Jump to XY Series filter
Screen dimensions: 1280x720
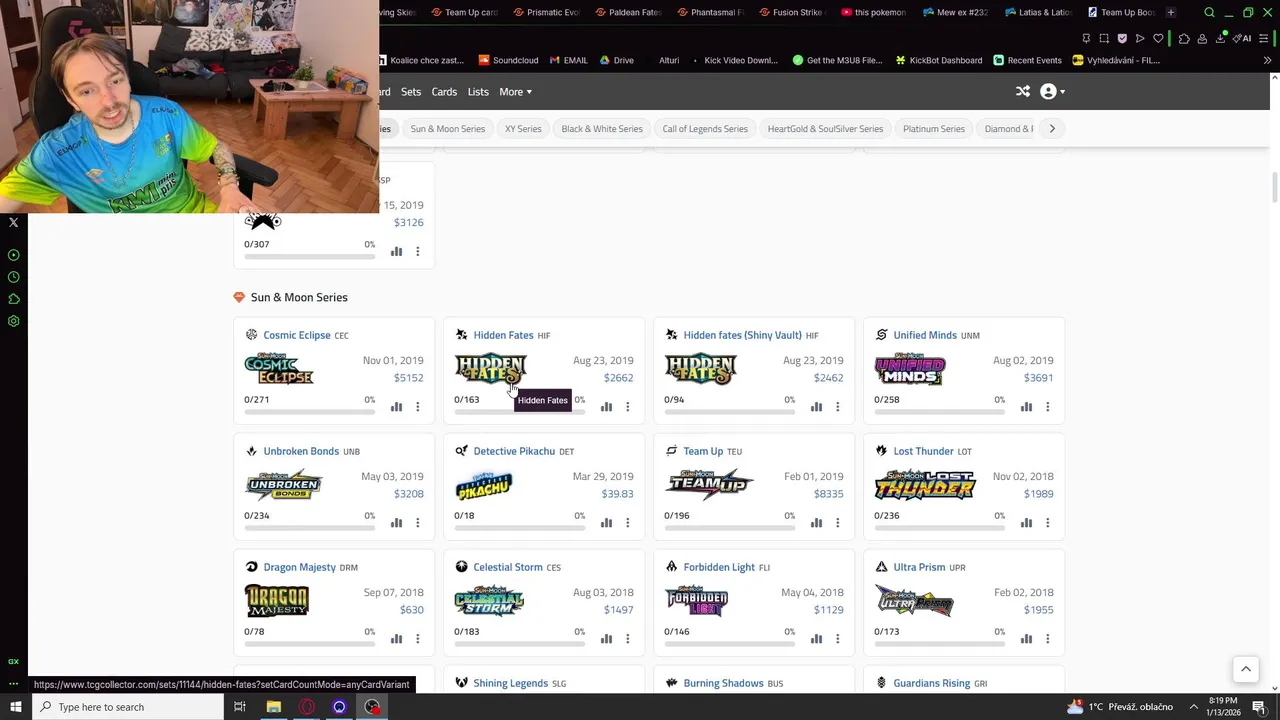tap(523, 129)
